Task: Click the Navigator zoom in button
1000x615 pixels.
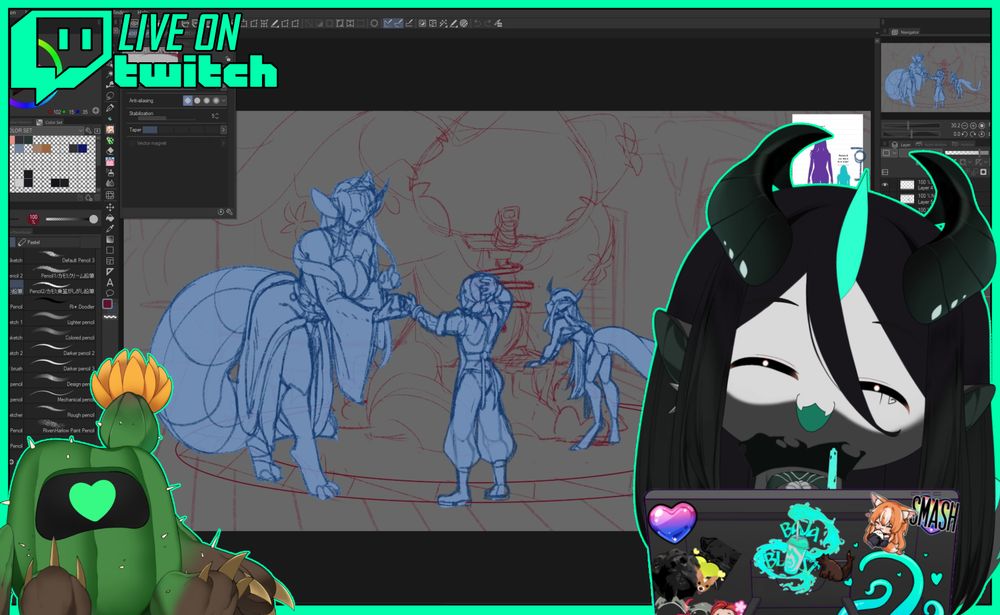Action: [973, 126]
